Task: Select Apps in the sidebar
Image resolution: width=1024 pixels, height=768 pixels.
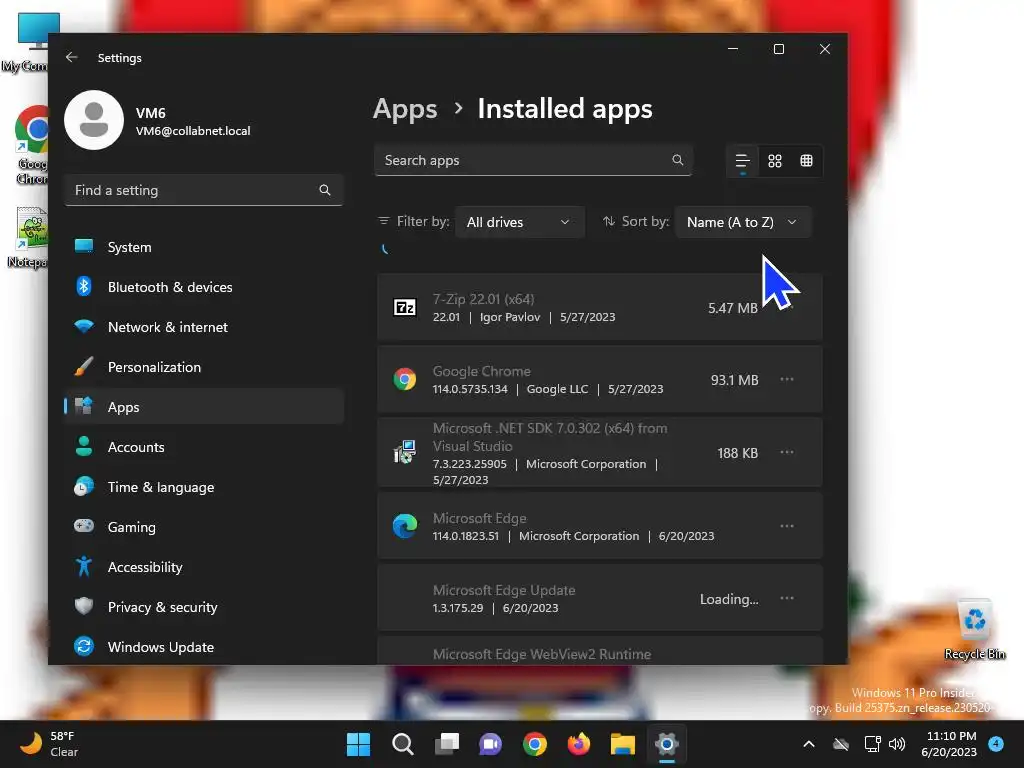Action: click(204, 407)
